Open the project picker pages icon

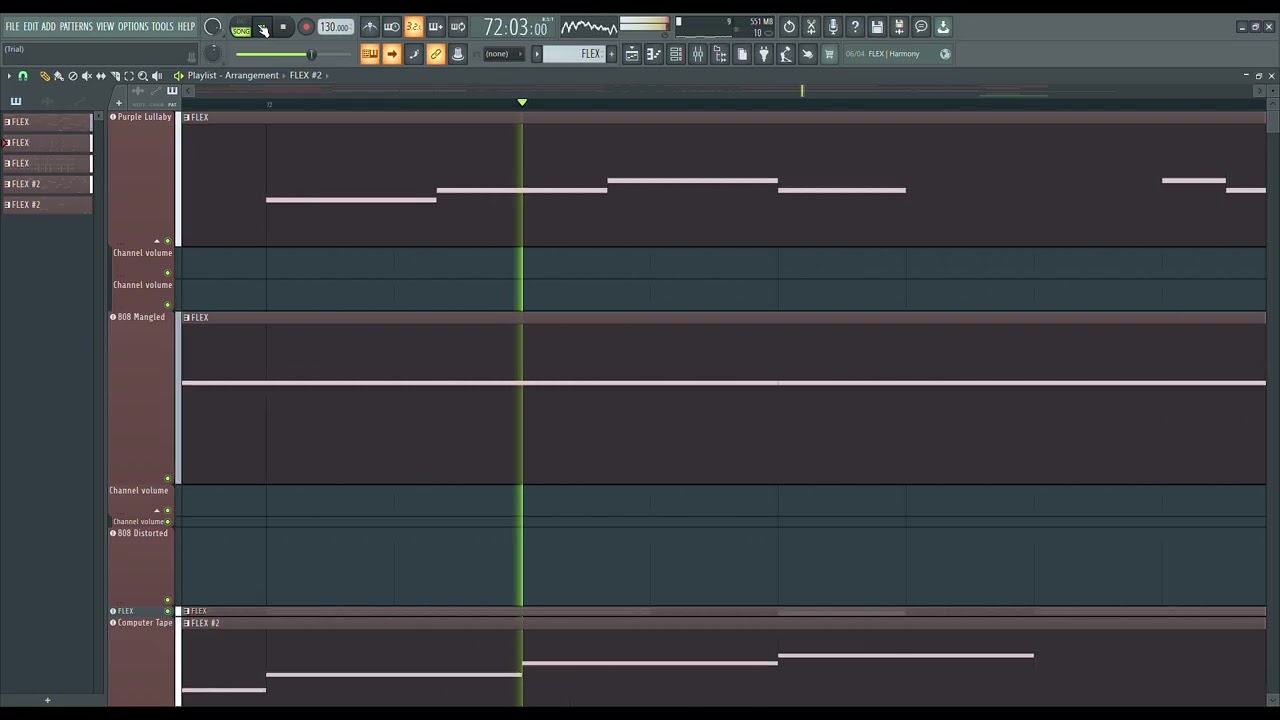pos(742,54)
